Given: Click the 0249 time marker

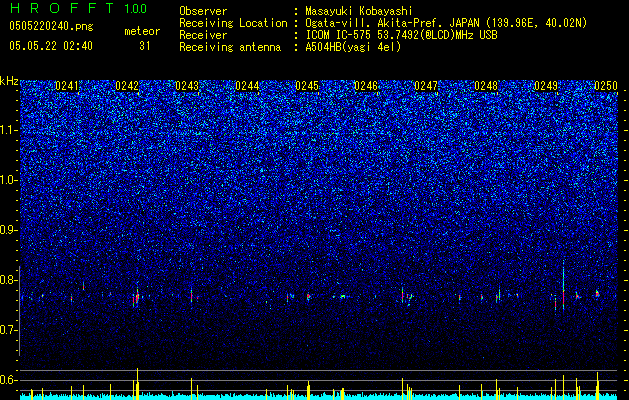Looking at the screenshot, I should (x=546, y=86).
